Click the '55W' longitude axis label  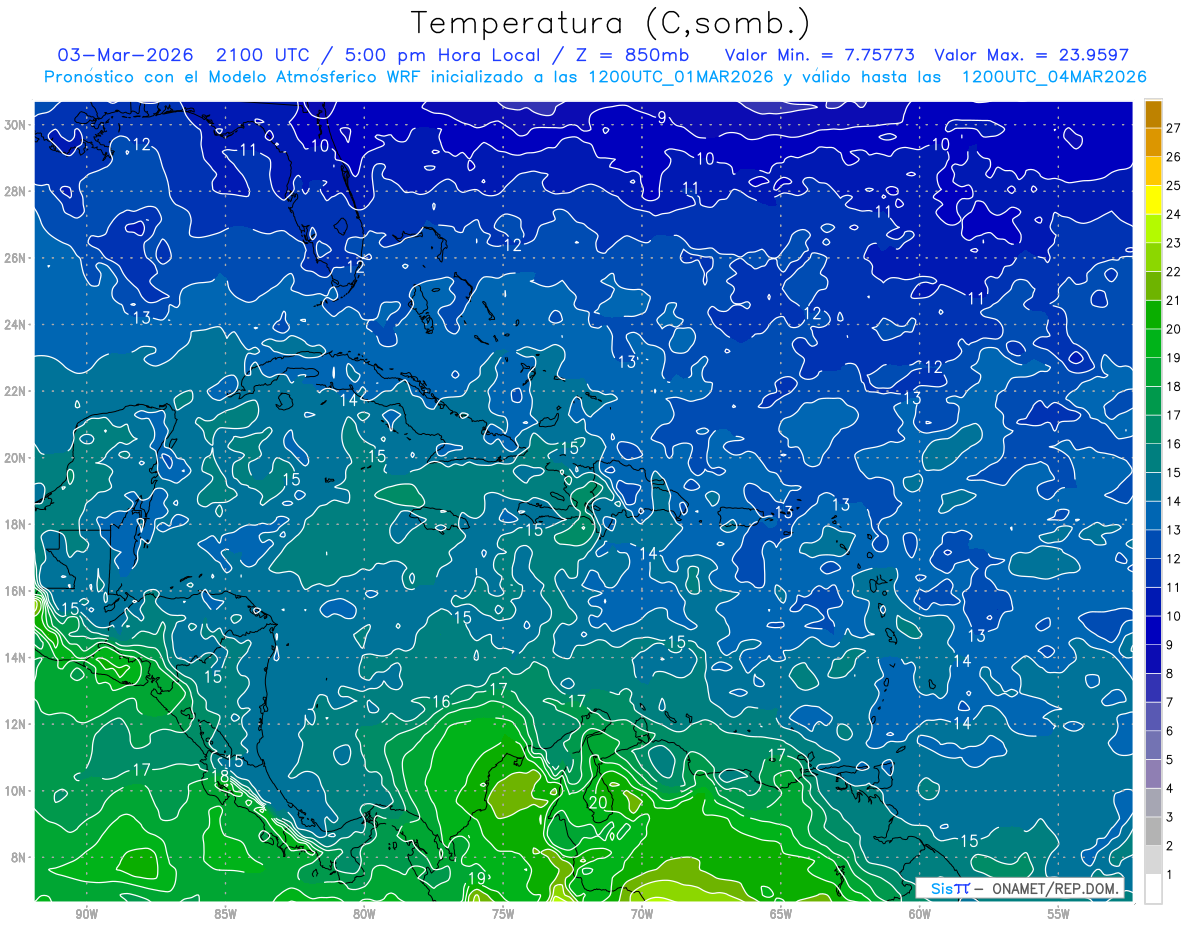(x=1059, y=914)
